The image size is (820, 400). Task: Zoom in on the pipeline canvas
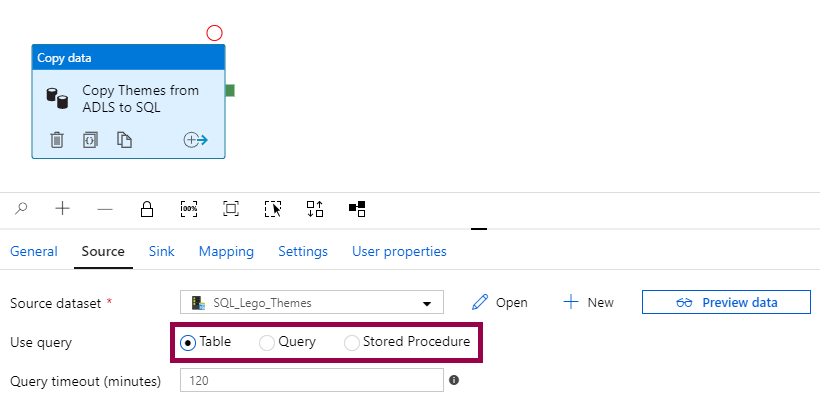pos(62,208)
